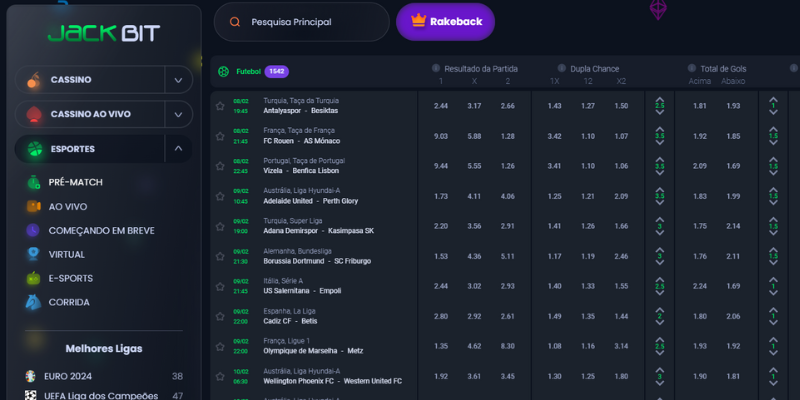The width and height of the screenshot is (800, 400).
Task: Favorite the Olympique de Marselha - Metz match
Action: click(220, 347)
